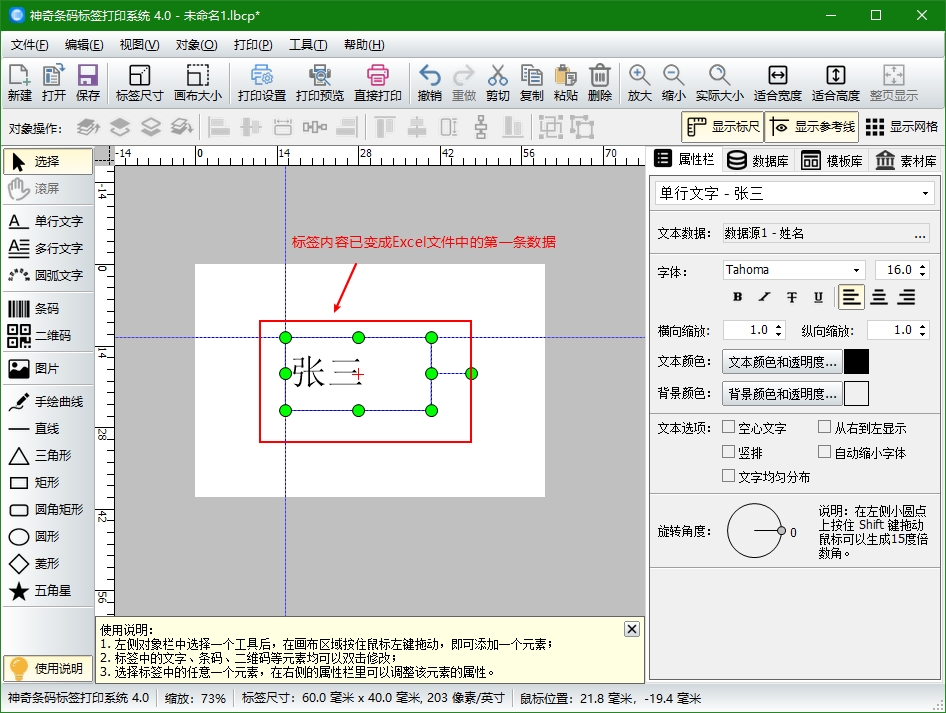Check the Vertical layout (竖排) option
Image resolution: width=946 pixels, height=713 pixels.
[728, 453]
